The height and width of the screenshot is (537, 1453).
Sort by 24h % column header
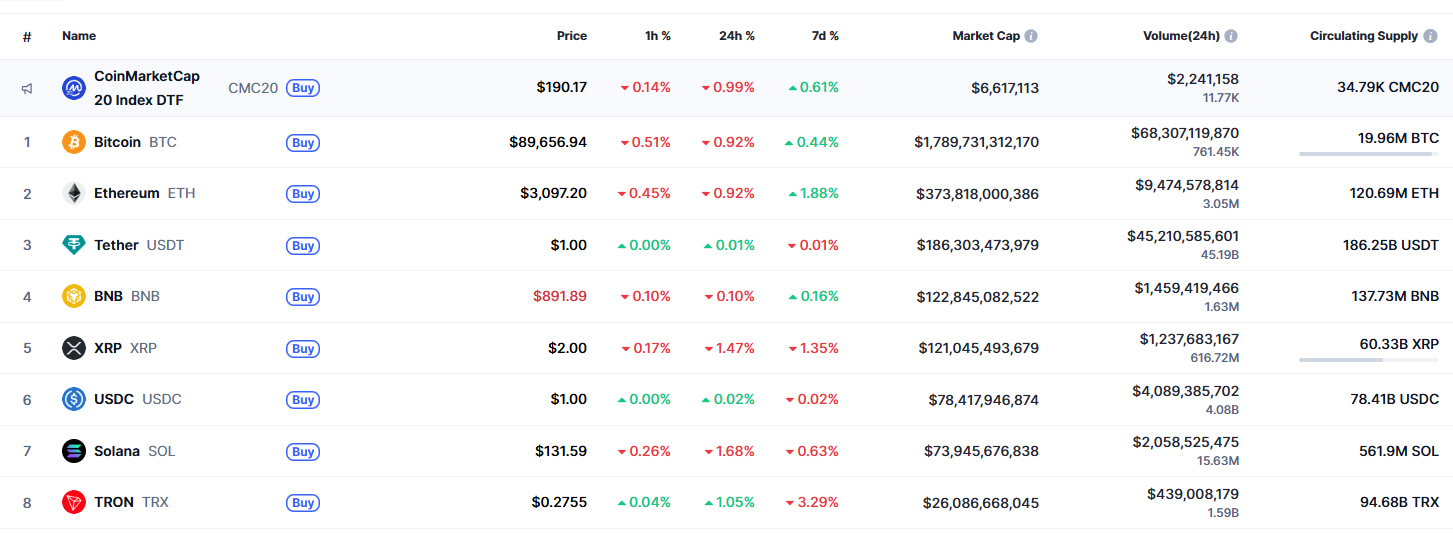(737, 36)
